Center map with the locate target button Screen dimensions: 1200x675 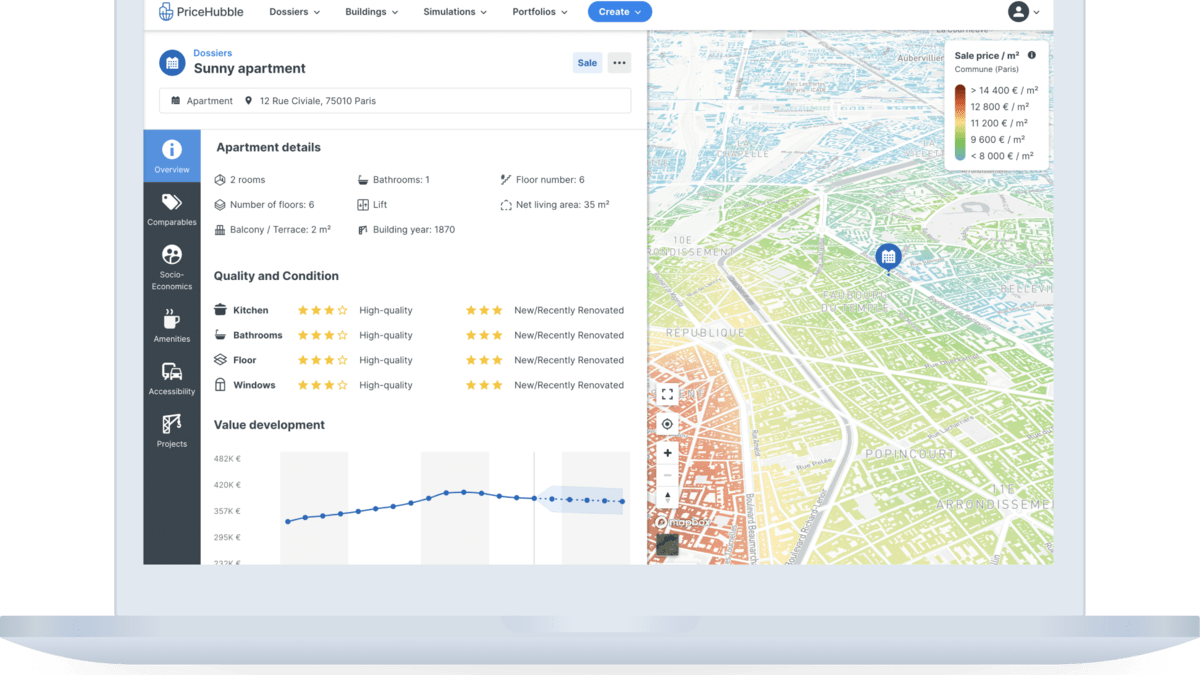pyautogui.click(x=667, y=424)
